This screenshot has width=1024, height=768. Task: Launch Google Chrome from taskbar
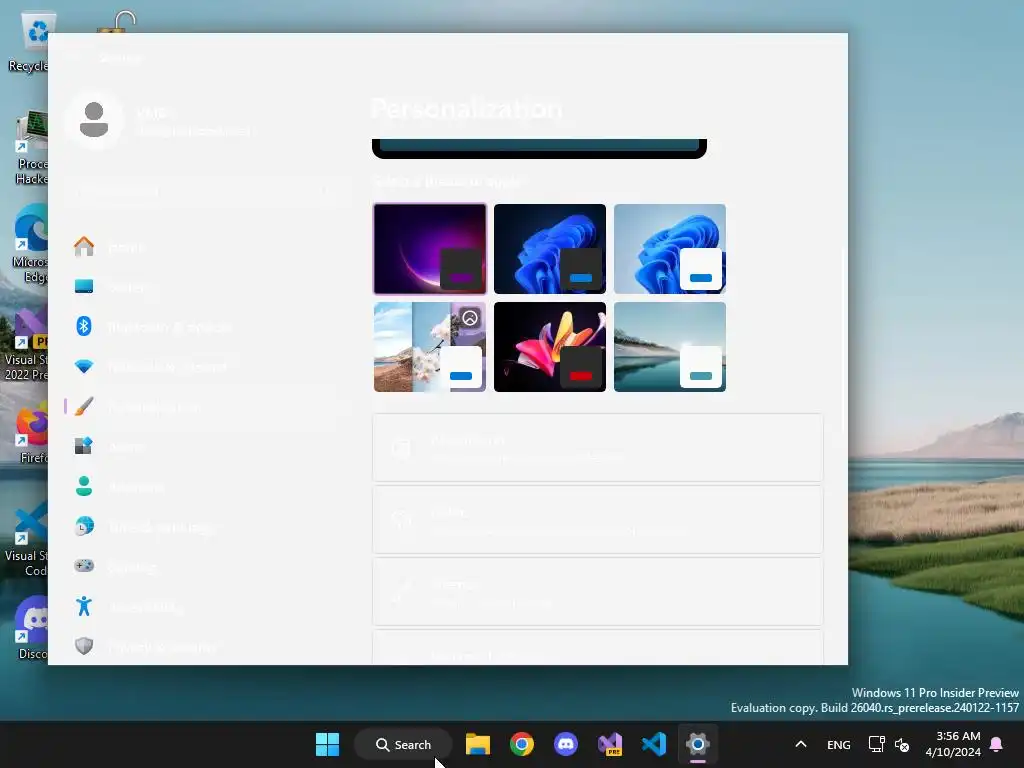pos(522,744)
